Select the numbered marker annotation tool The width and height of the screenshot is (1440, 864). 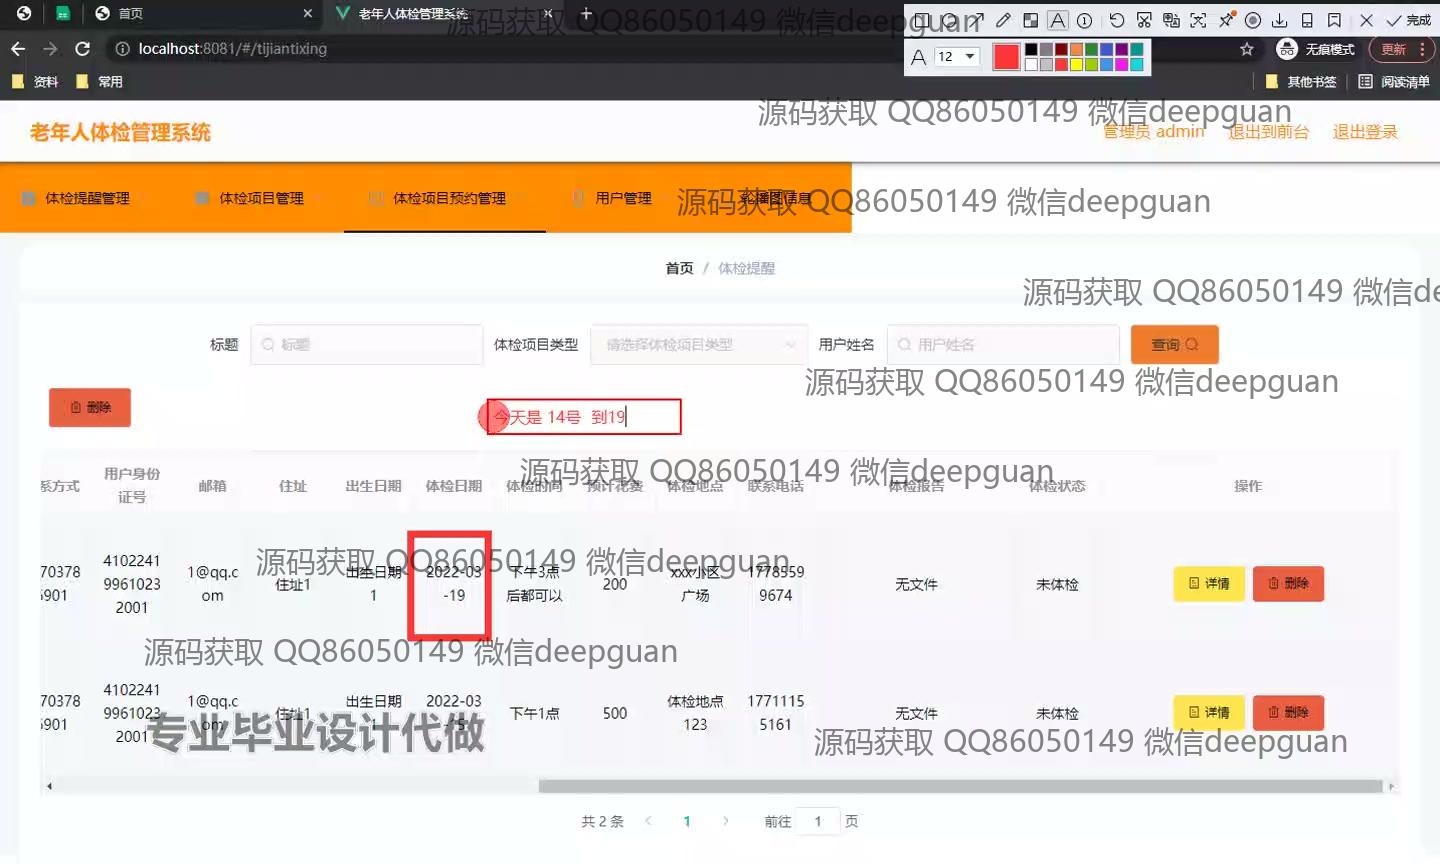1084,20
